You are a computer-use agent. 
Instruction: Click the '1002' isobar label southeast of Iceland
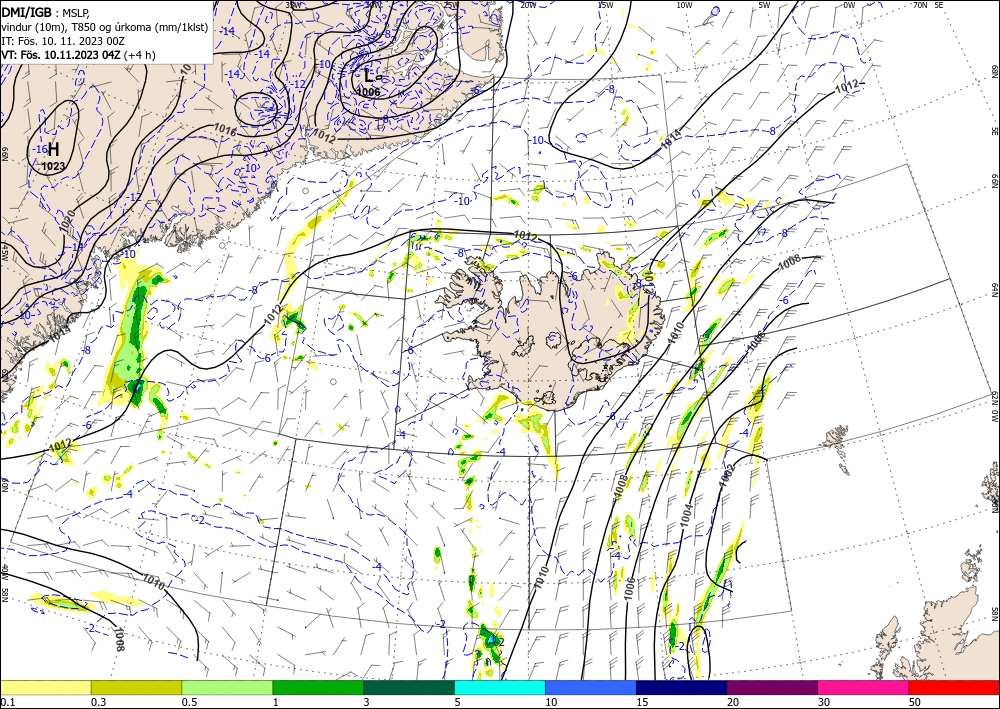[x=727, y=476]
